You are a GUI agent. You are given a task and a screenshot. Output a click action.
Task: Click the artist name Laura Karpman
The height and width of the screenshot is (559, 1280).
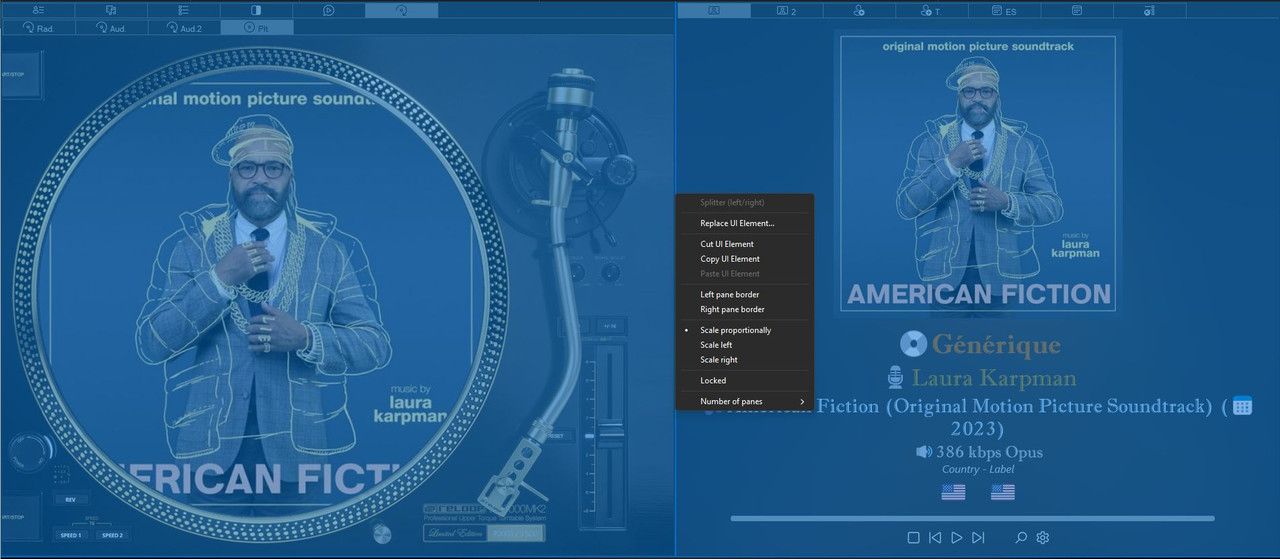[994, 378]
